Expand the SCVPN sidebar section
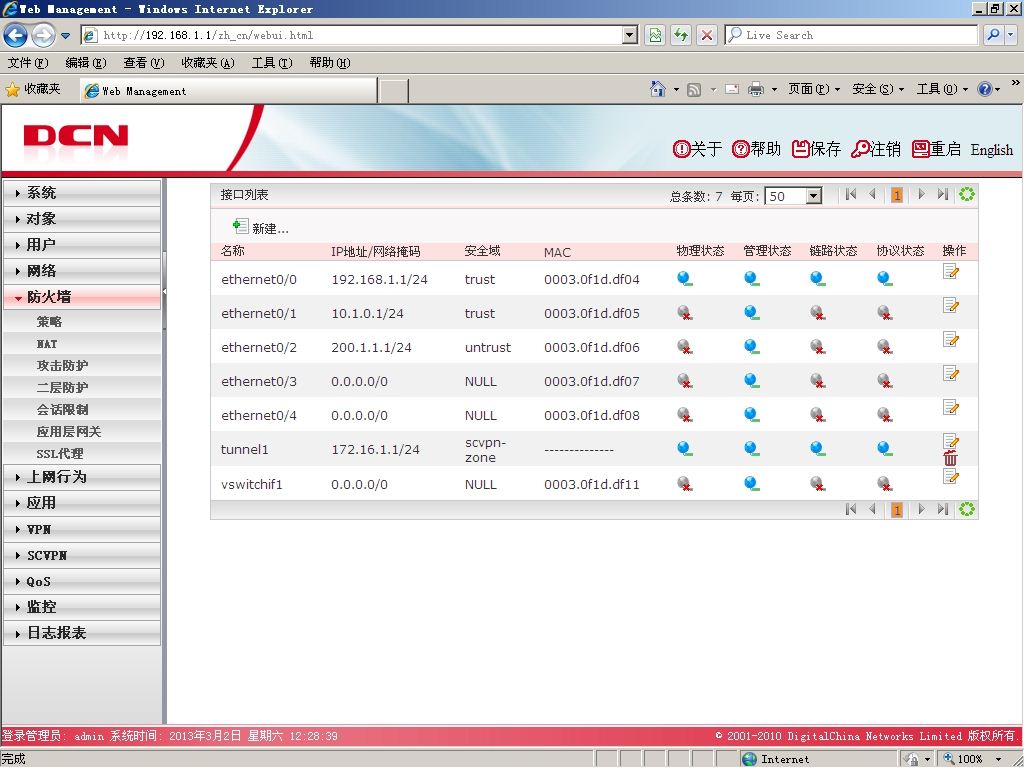This screenshot has width=1024, height=768. pyautogui.click(x=82, y=556)
